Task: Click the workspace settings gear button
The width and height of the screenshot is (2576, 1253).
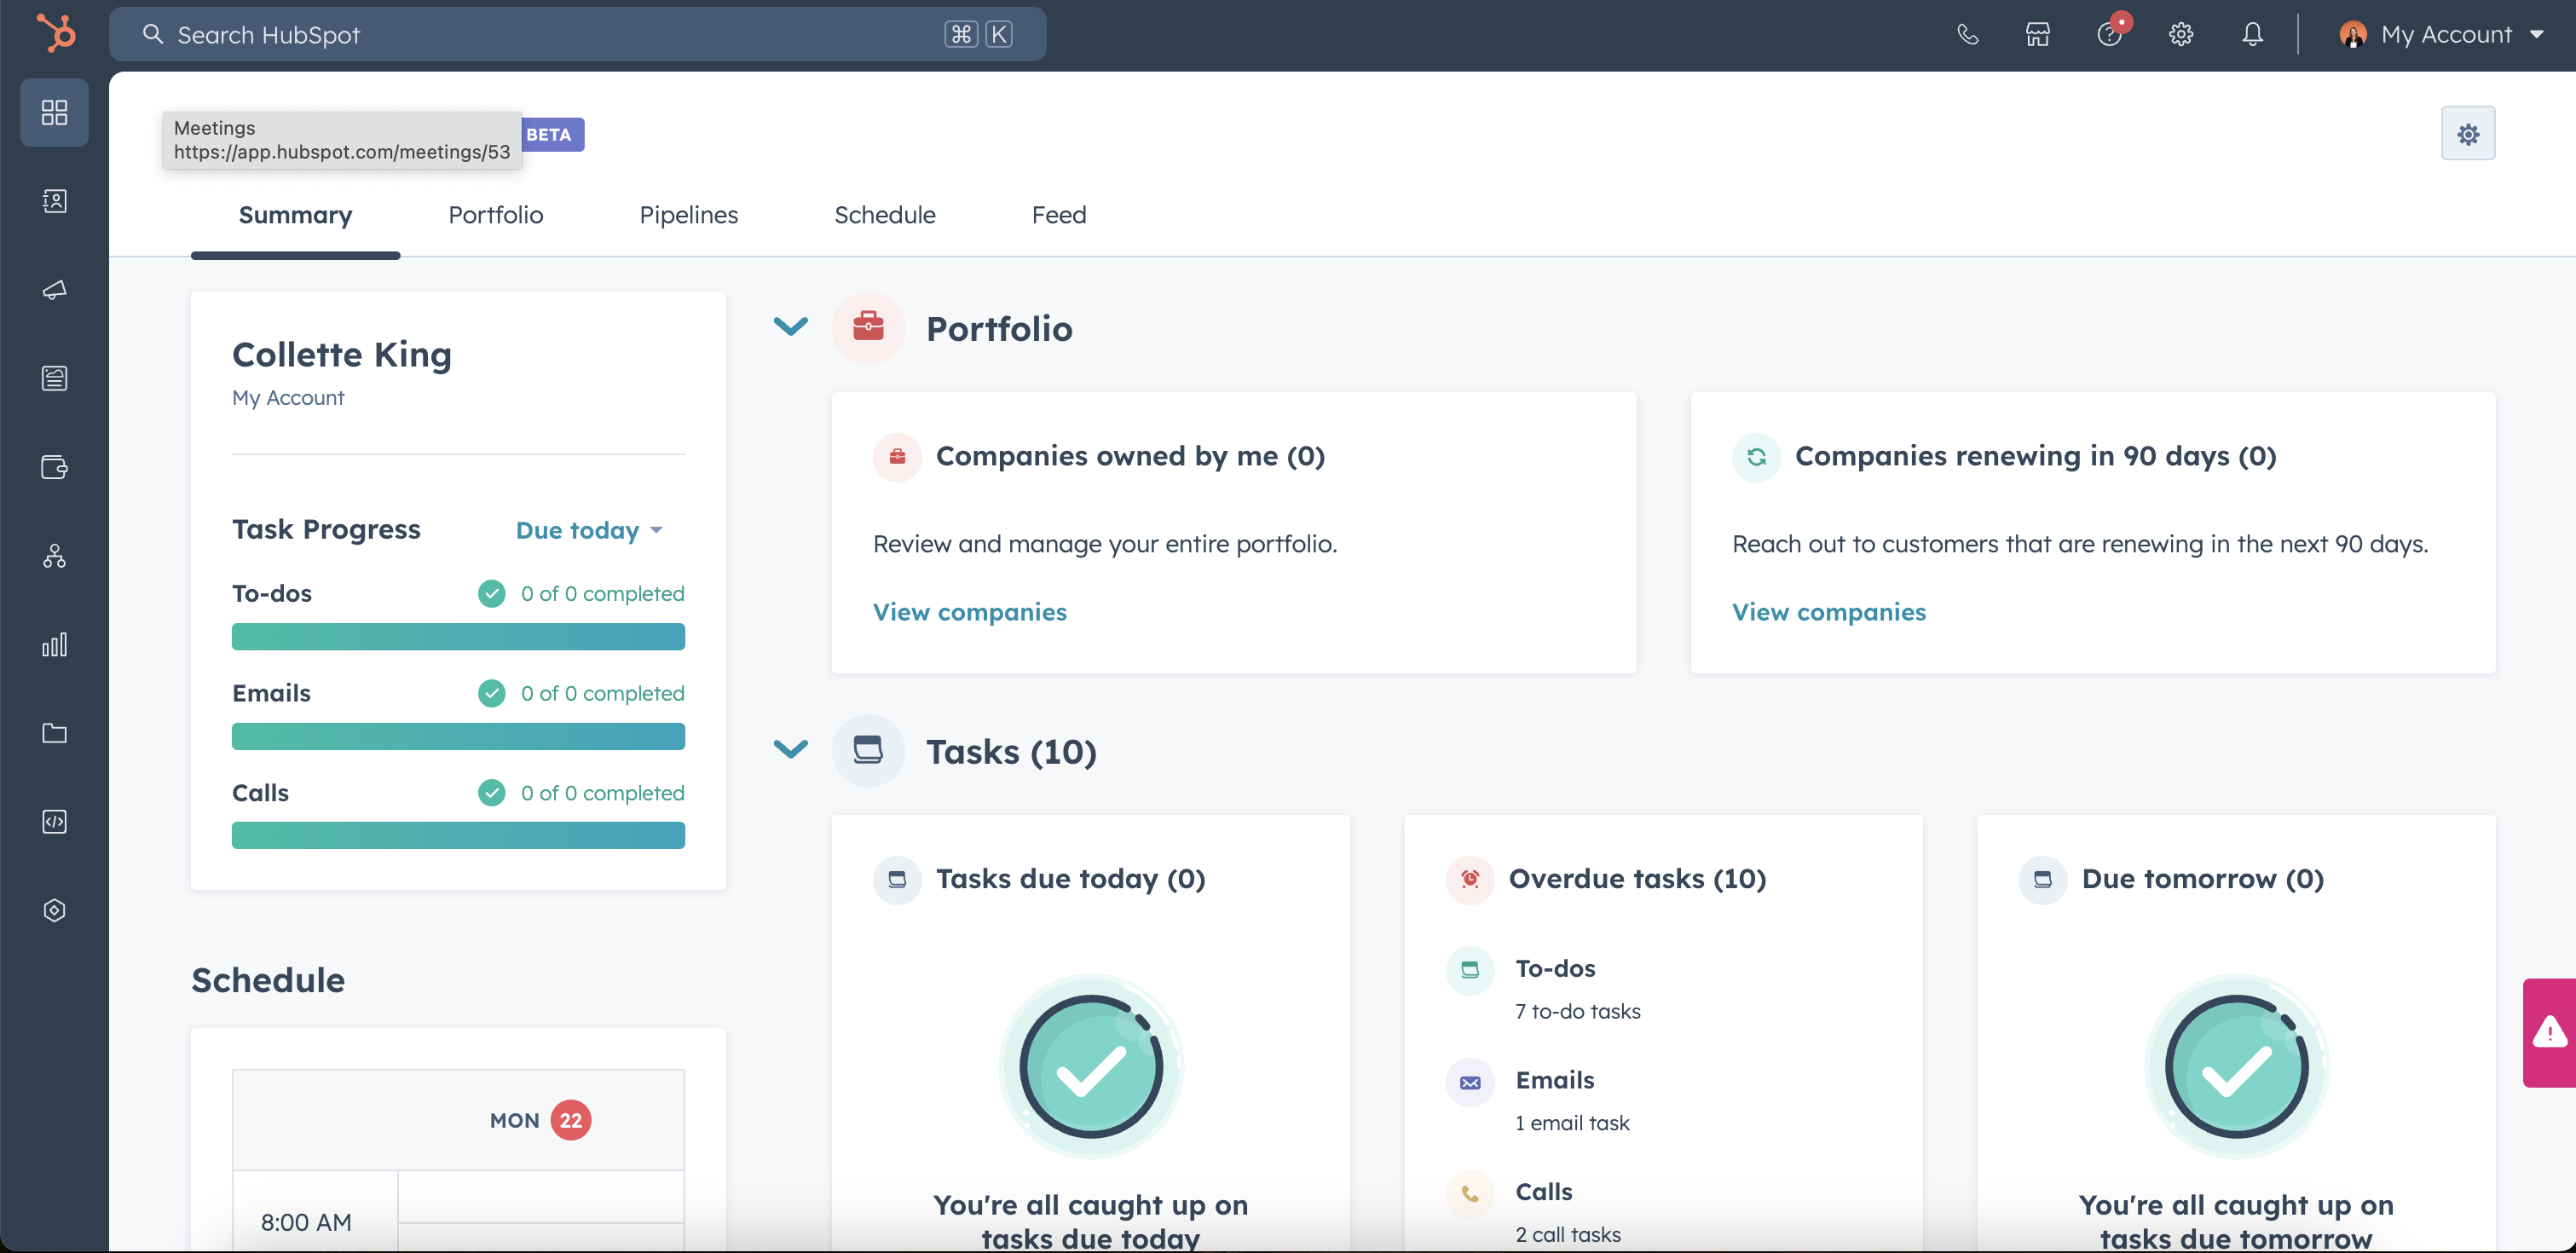Action: [2468, 133]
